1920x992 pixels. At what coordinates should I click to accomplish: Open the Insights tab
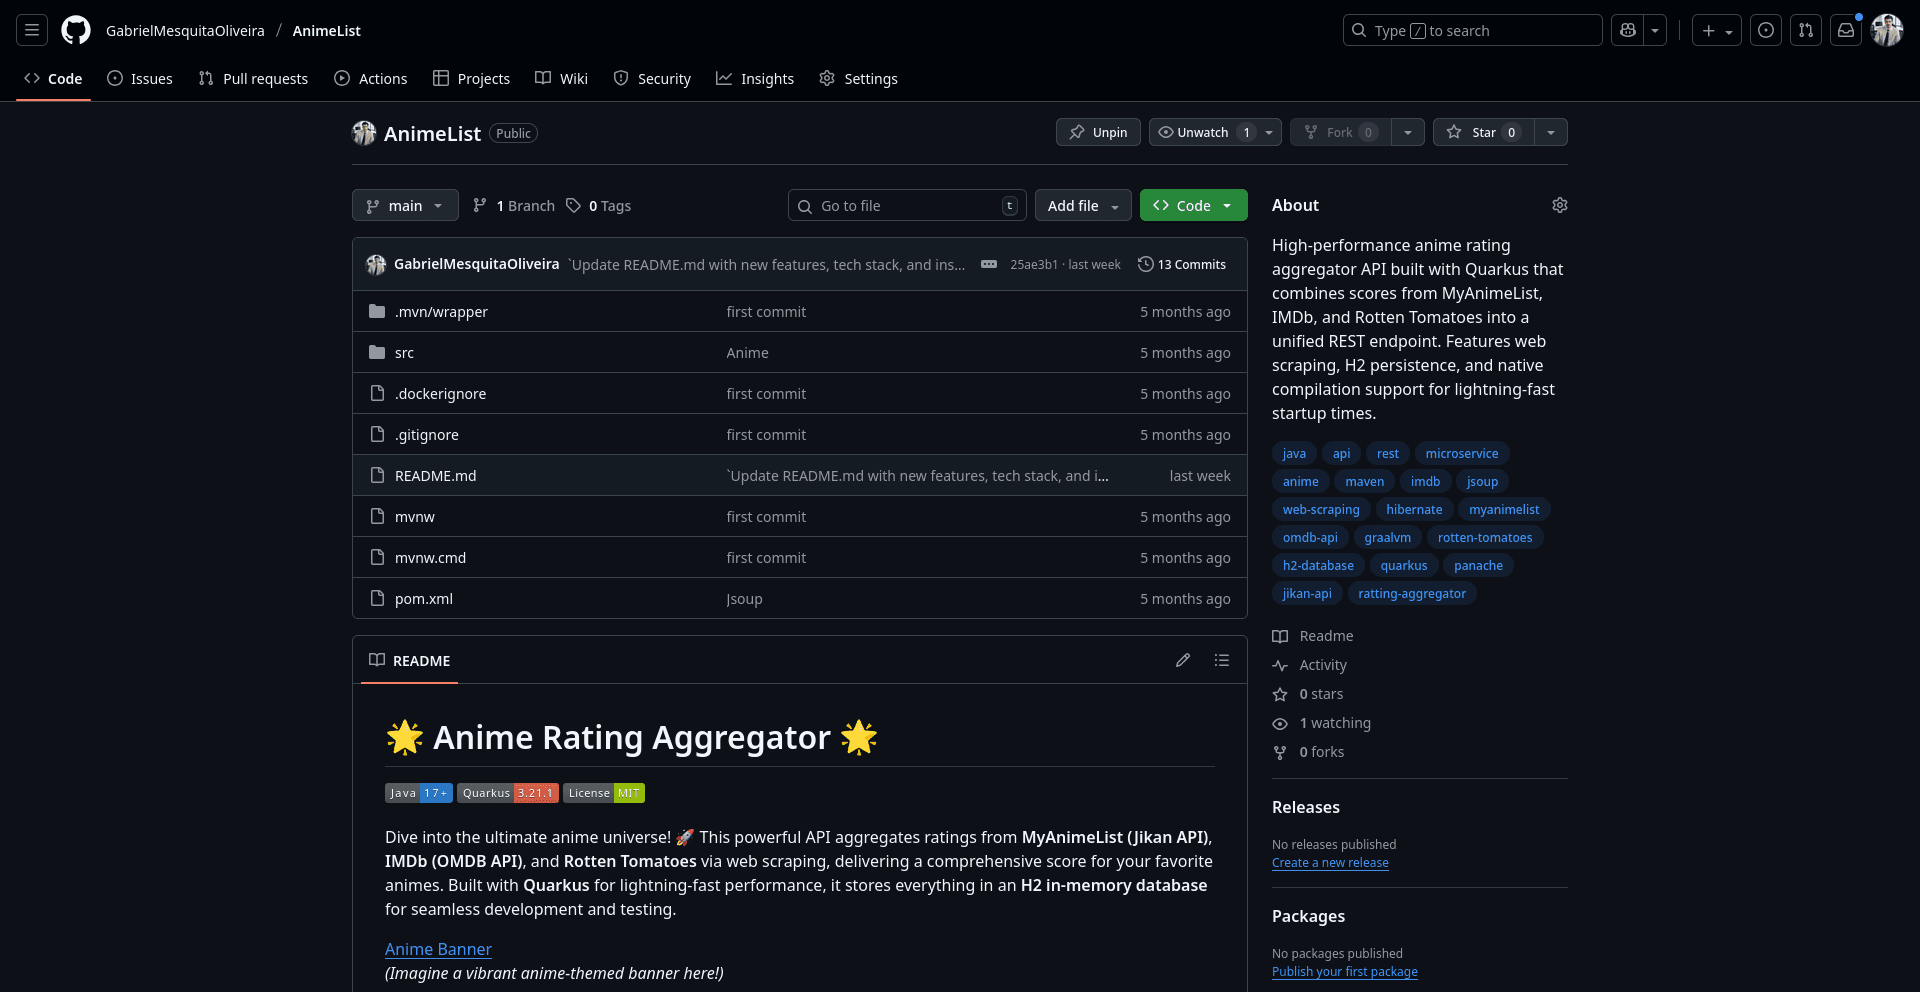click(755, 79)
